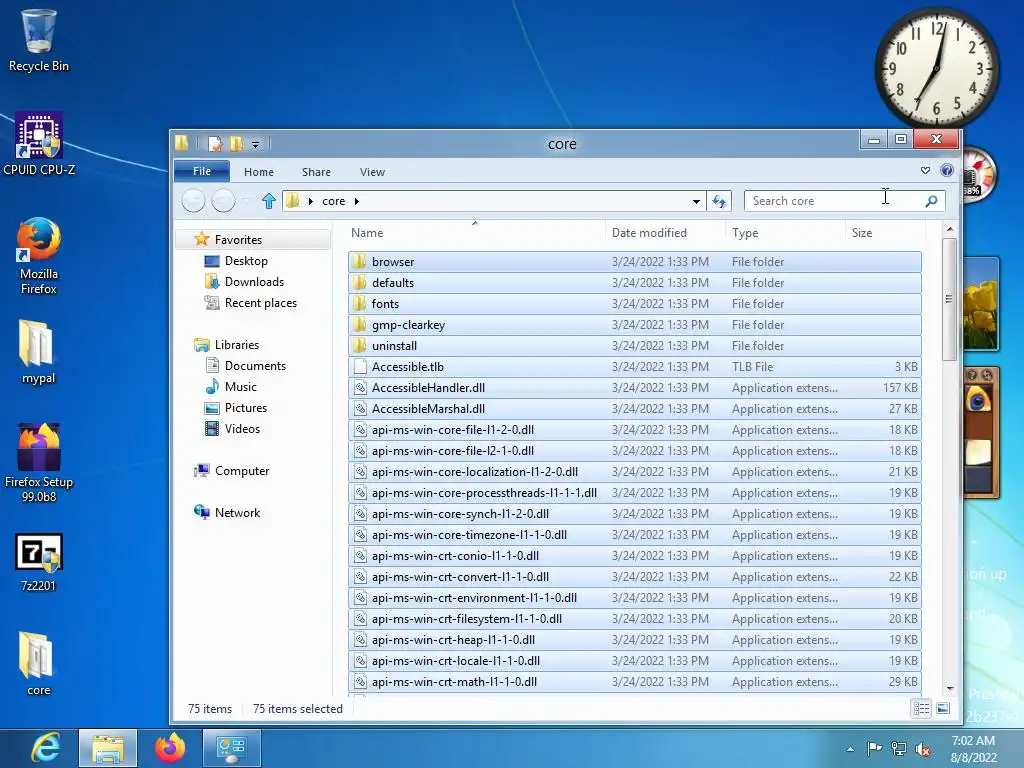Image resolution: width=1024 pixels, height=768 pixels.
Task: Click the search magnifier icon
Action: 932,201
